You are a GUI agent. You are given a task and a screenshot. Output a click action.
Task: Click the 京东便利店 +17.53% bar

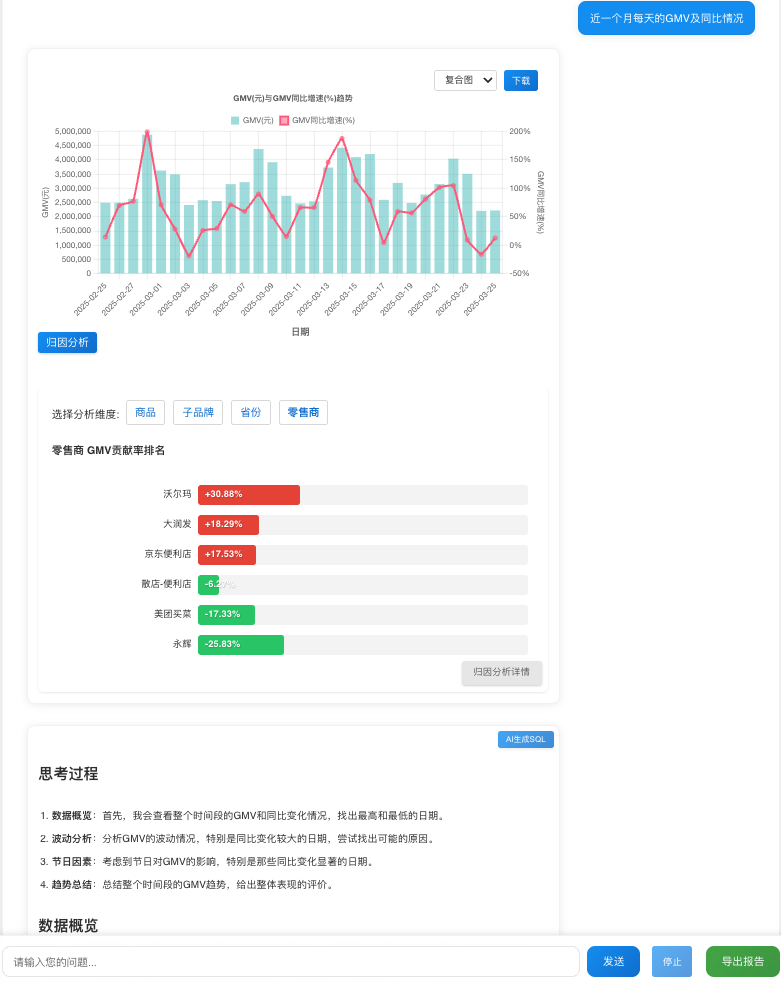[227, 555]
